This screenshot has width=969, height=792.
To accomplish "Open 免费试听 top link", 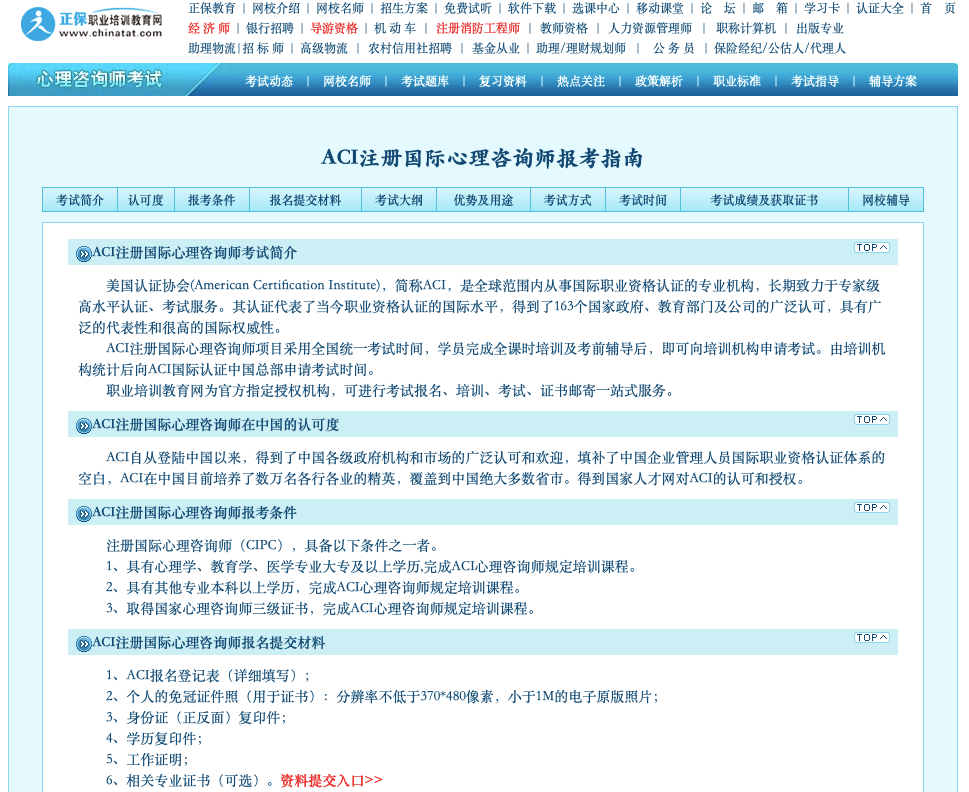I will coord(468,9).
